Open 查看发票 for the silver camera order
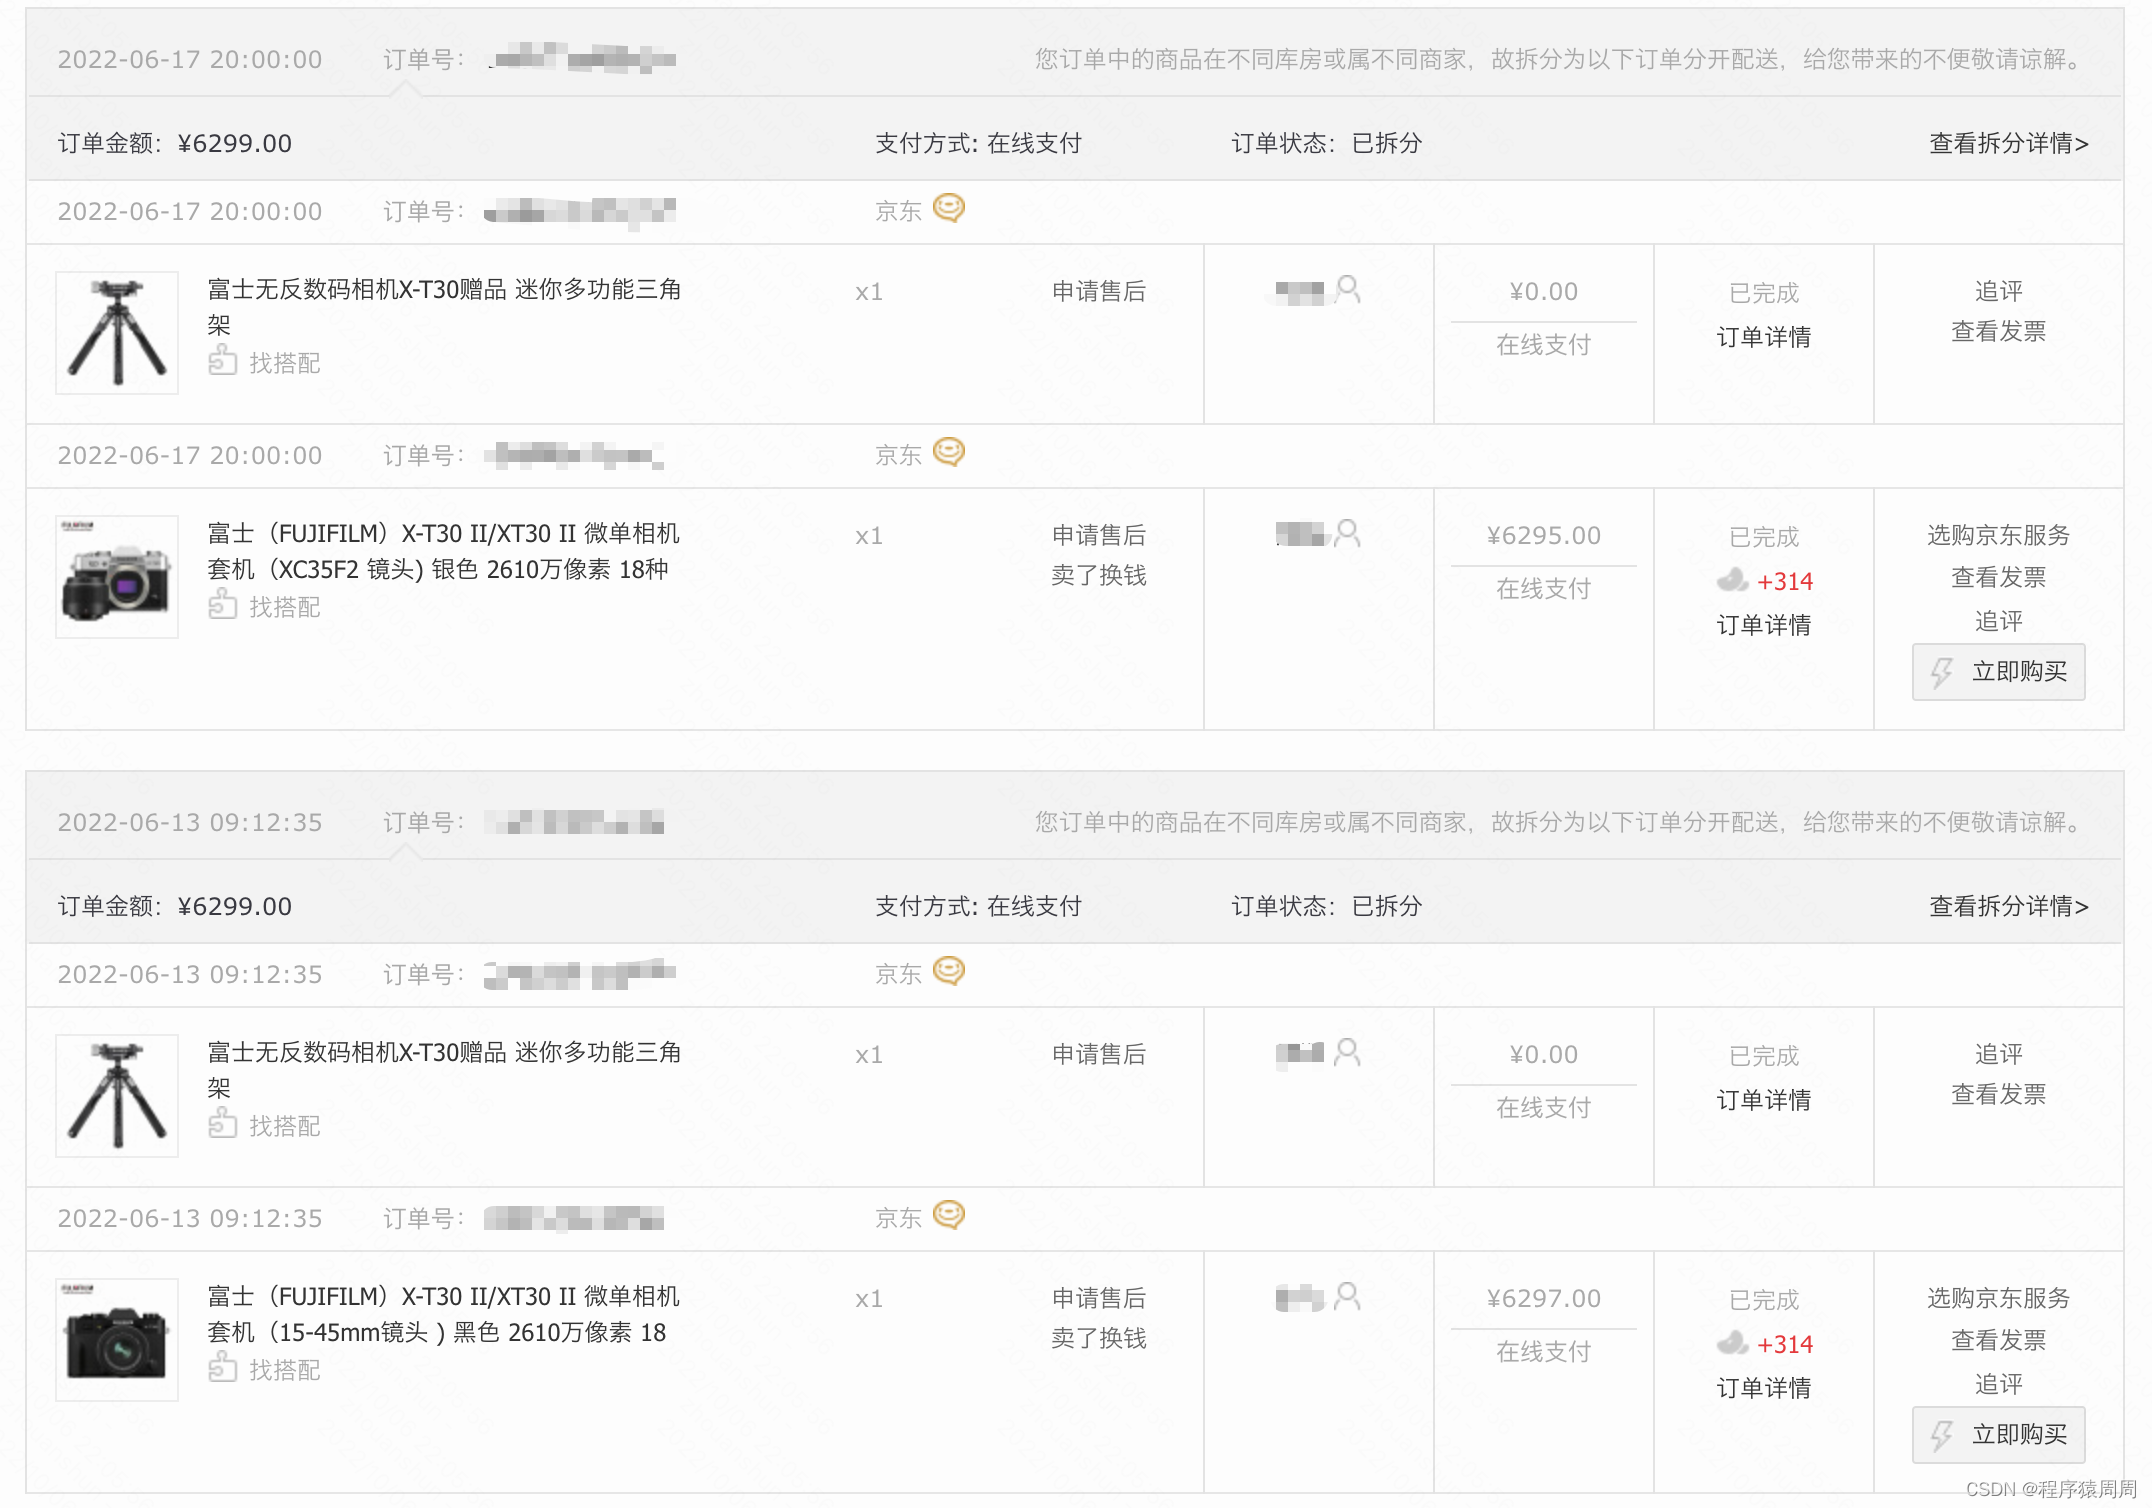 click(1998, 578)
